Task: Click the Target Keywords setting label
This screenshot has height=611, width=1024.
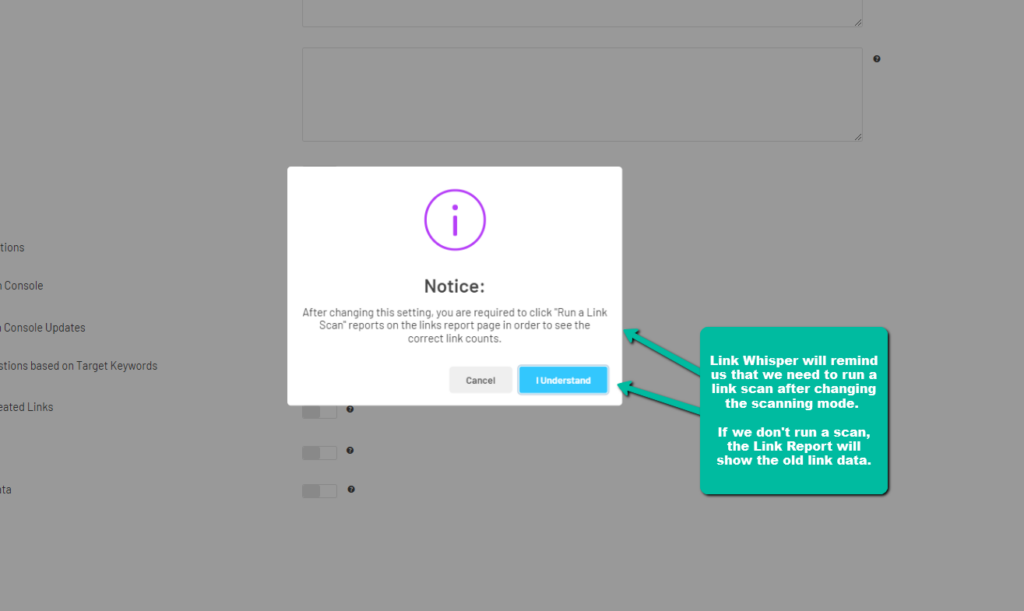Action: pos(79,366)
